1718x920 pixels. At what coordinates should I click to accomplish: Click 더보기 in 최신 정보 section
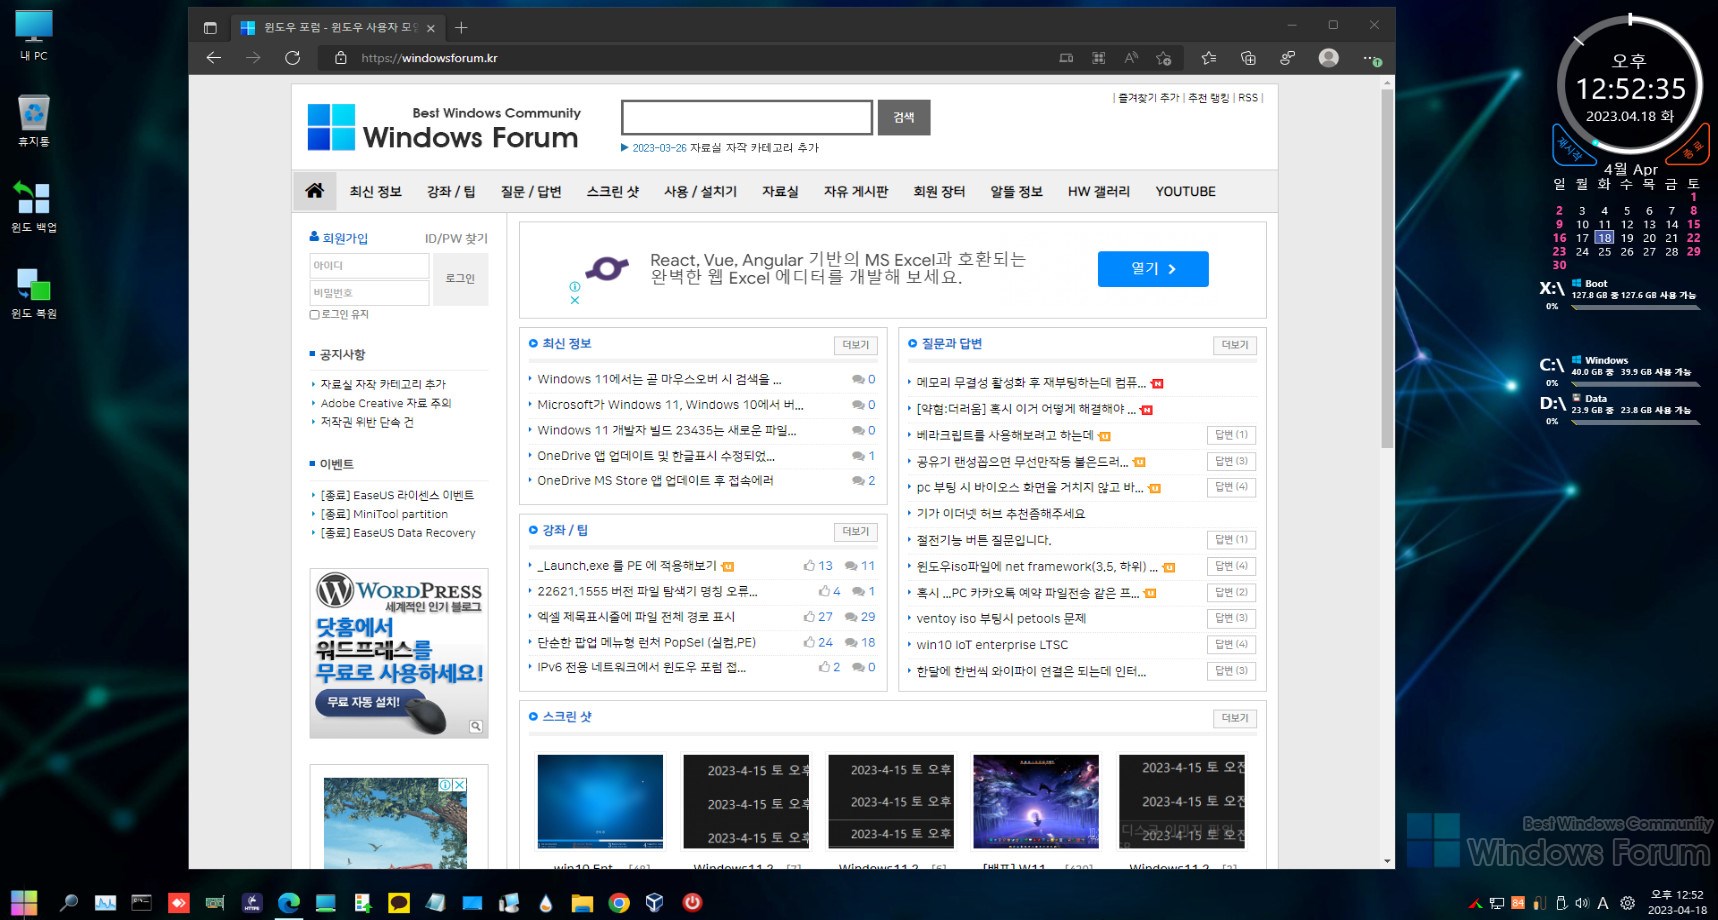856,345
